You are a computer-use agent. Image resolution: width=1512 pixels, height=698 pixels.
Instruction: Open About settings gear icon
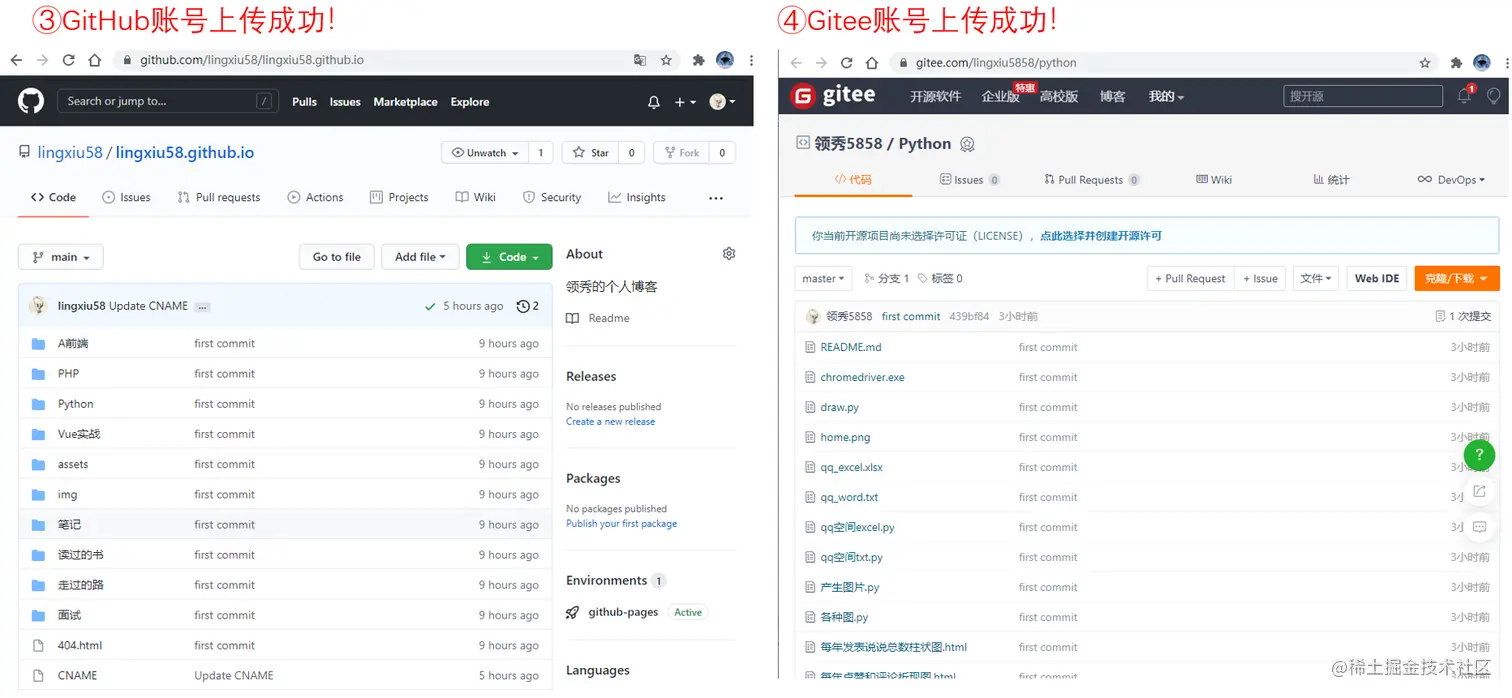[729, 254]
